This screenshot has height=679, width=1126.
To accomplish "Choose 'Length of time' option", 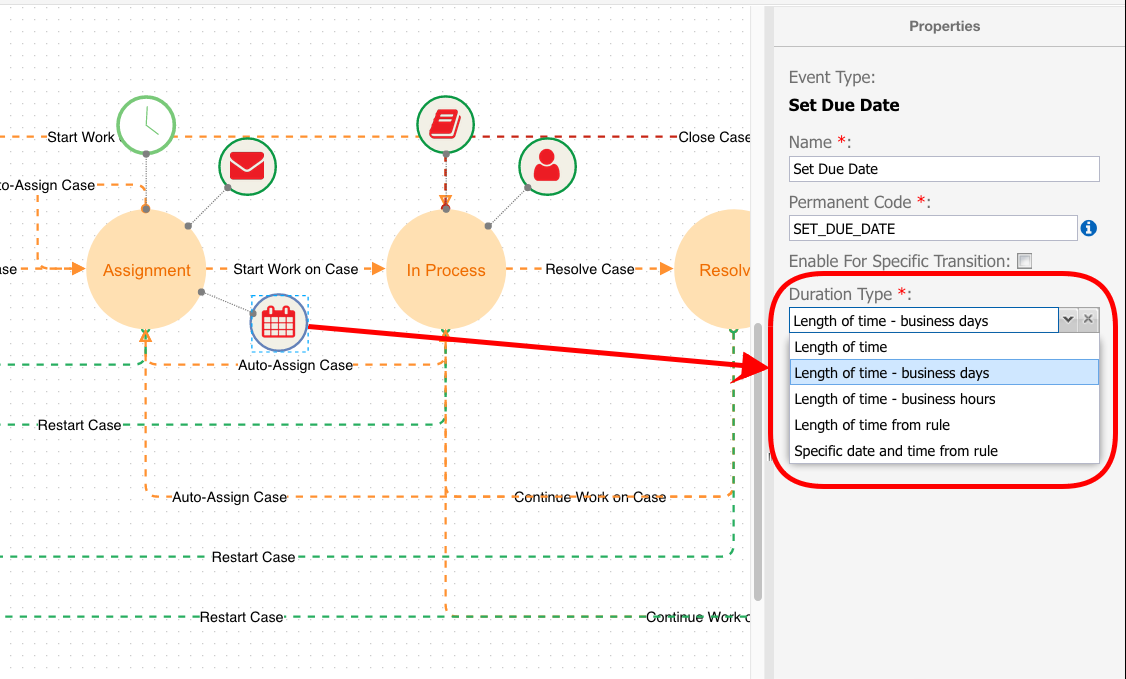I will pyautogui.click(x=944, y=347).
